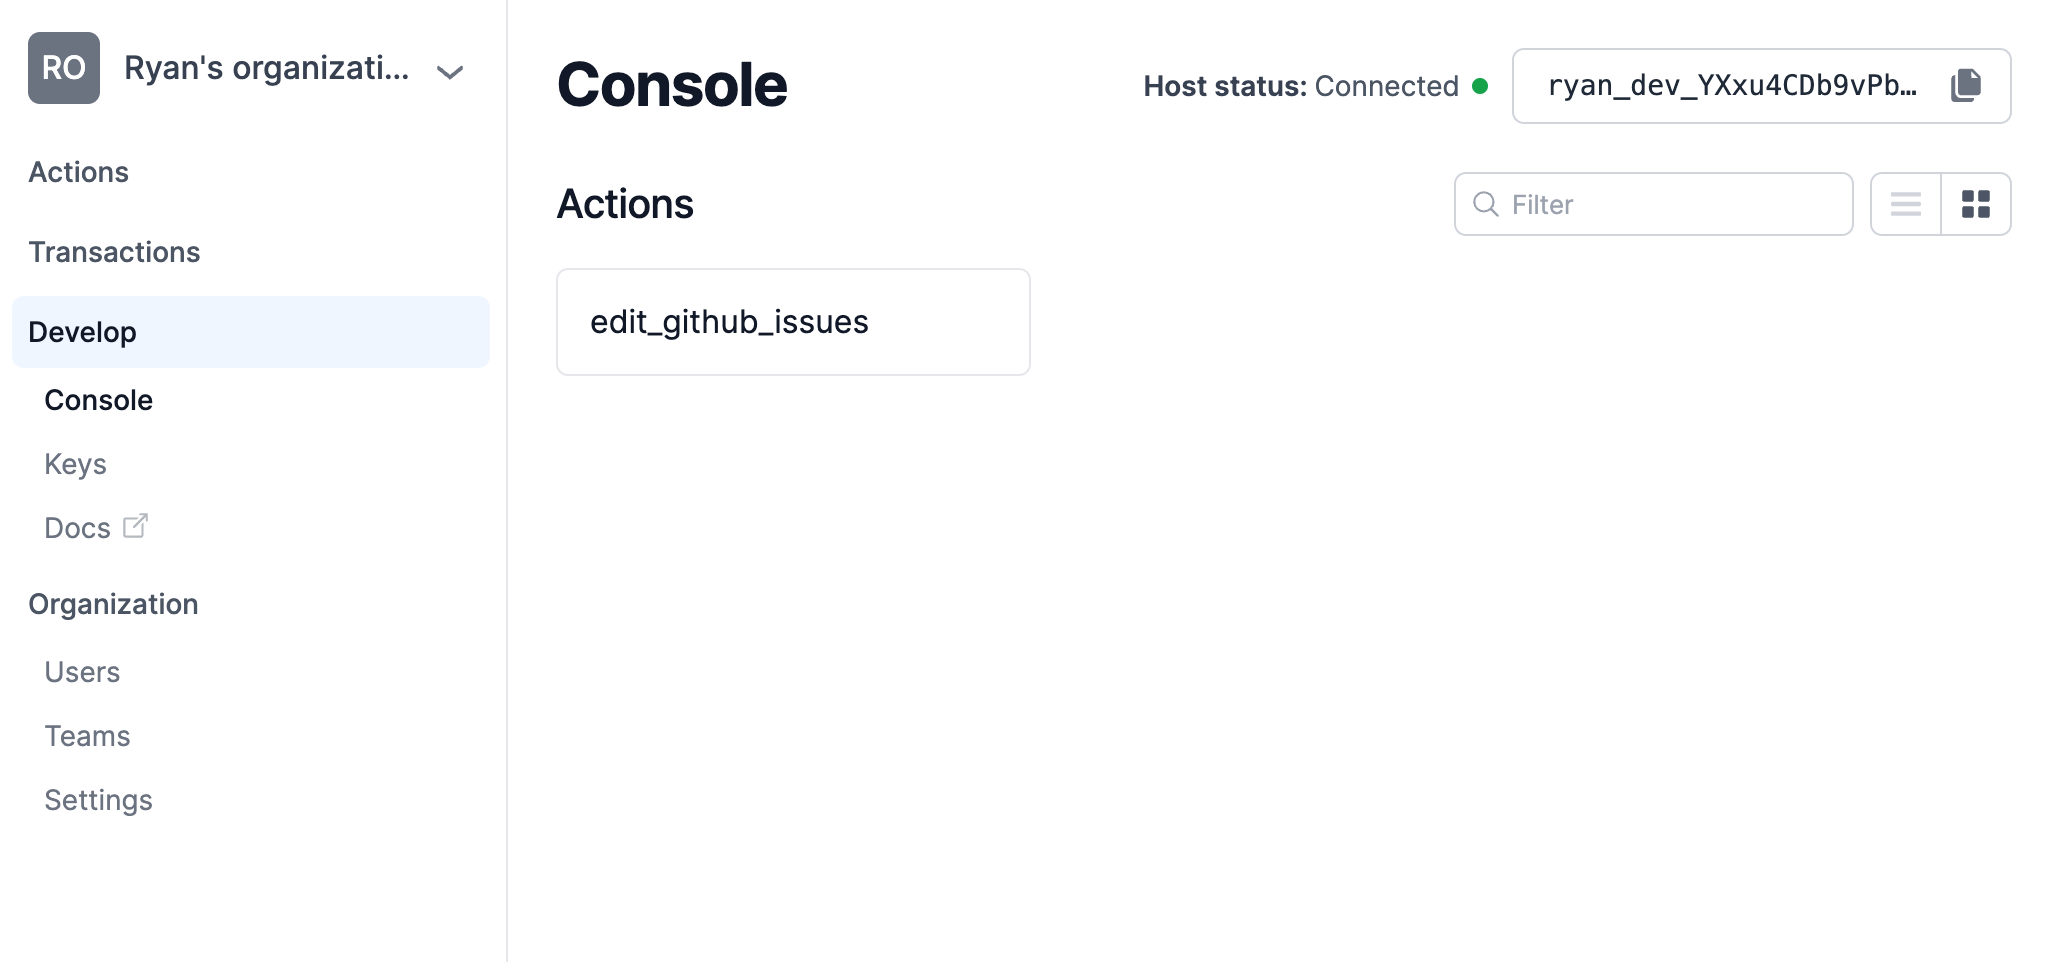Switch to list view layout
Image resolution: width=2052 pixels, height=962 pixels.
[x=1906, y=204]
